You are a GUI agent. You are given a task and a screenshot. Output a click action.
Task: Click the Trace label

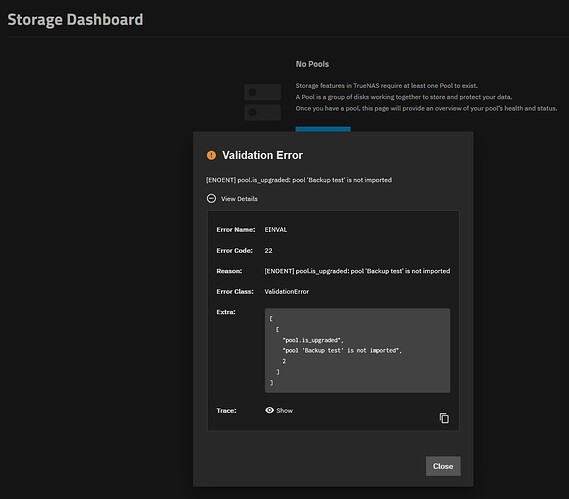click(226, 410)
